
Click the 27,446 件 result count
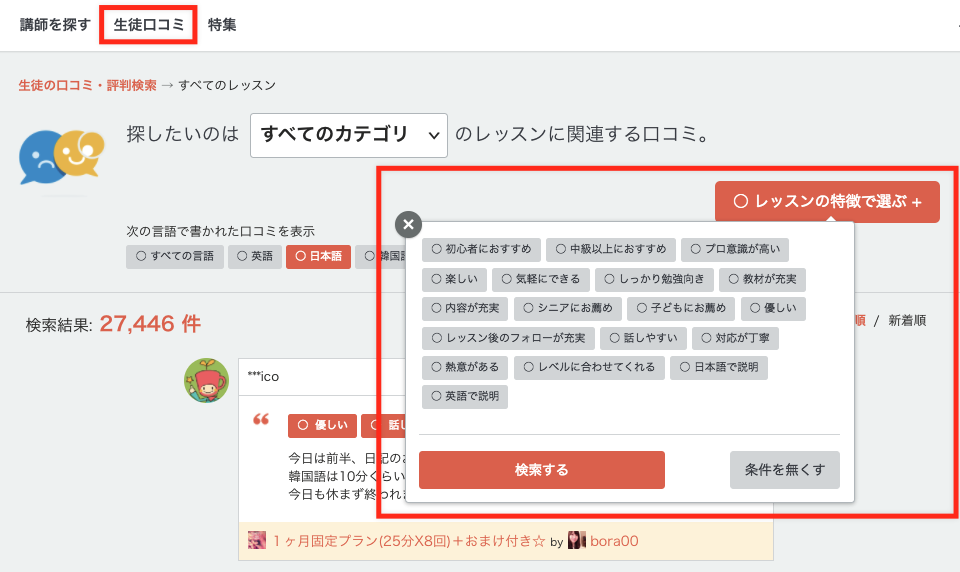[x=150, y=323]
